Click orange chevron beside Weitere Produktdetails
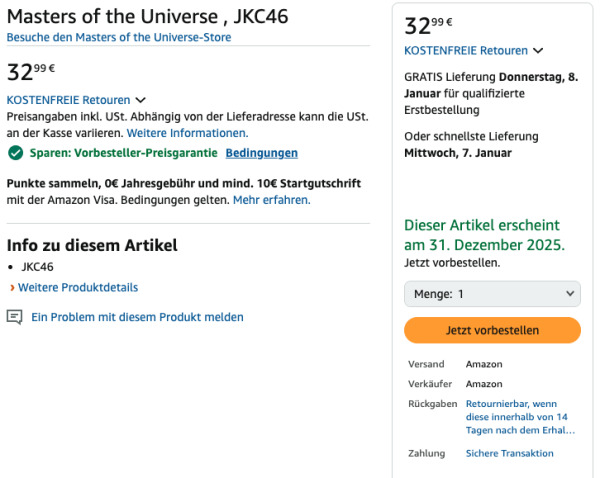600x478 pixels. 11,288
